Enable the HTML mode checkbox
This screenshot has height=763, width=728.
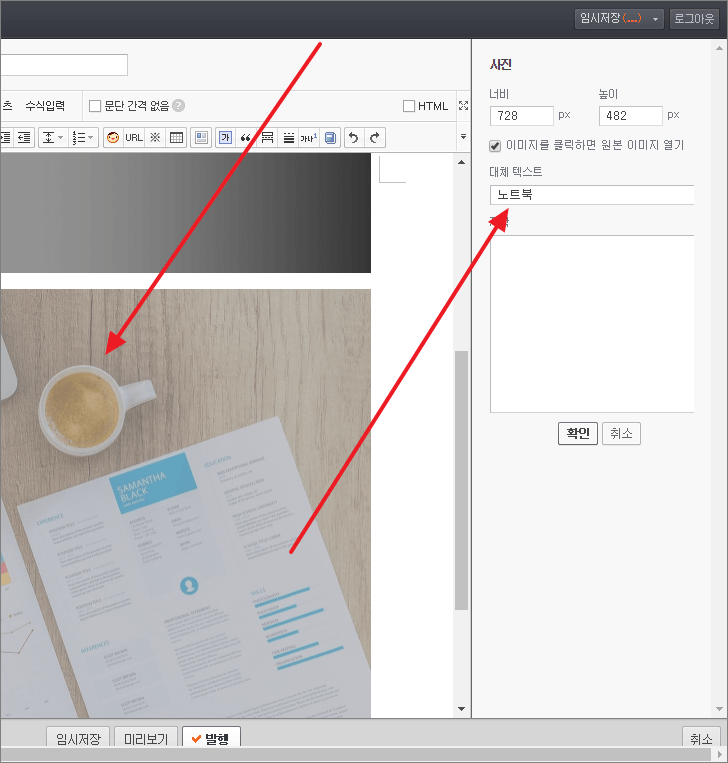point(409,106)
